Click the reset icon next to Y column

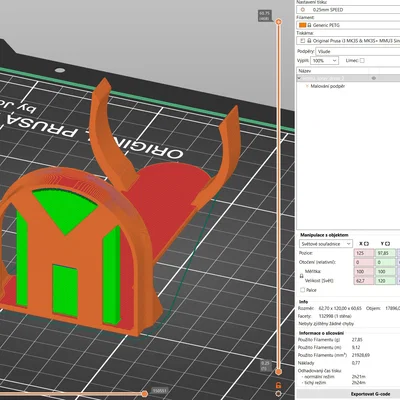[387, 244]
